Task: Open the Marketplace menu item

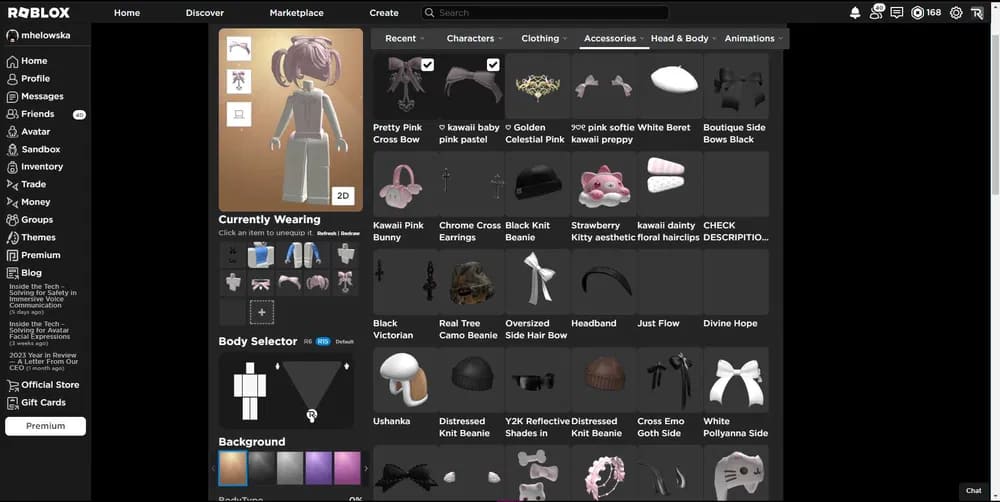Action: pyautogui.click(x=296, y=13)
